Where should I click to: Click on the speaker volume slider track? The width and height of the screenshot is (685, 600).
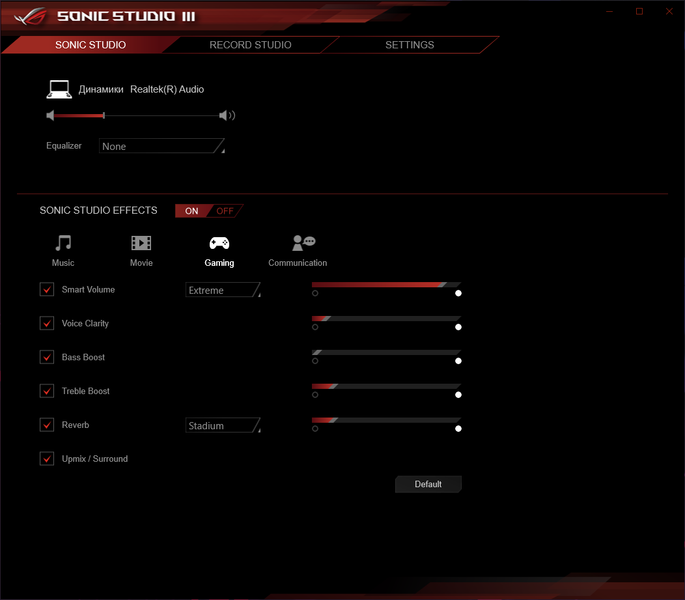pos(136,115)
